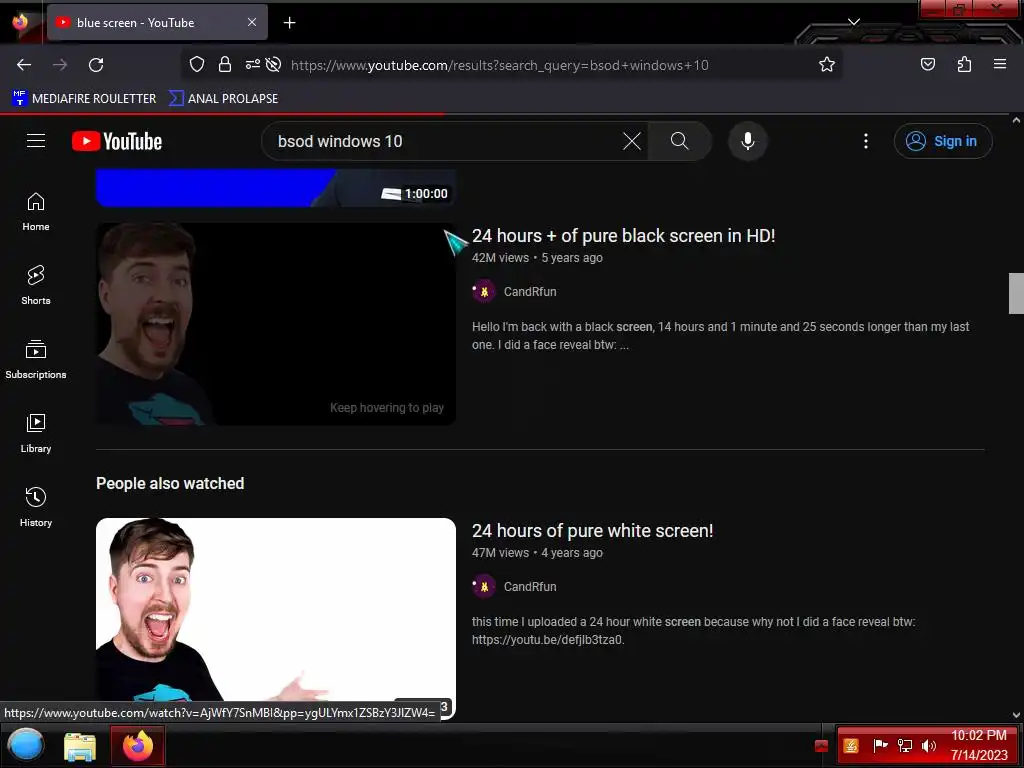
Task: Click CandRfun avatar under white screen video
Action: click(484, 587)
